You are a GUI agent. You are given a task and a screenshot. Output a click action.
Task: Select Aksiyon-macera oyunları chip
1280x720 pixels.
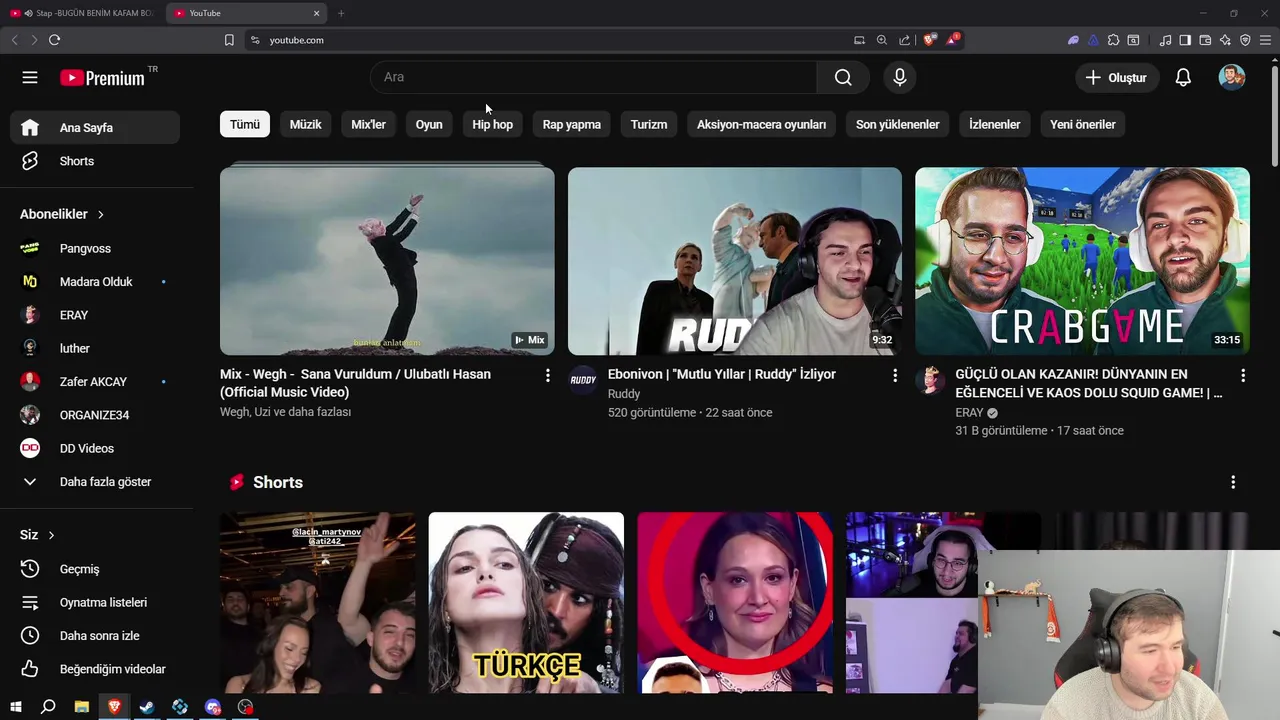[x=761, y=124]
